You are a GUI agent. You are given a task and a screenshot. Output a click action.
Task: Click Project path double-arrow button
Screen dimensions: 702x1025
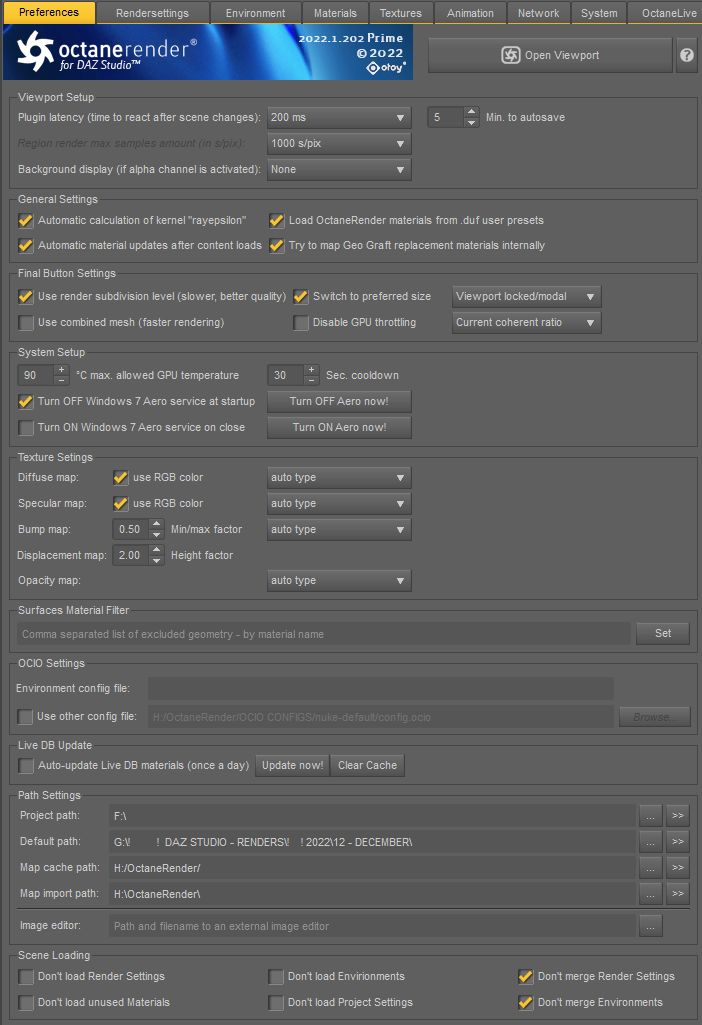point(678,816)
